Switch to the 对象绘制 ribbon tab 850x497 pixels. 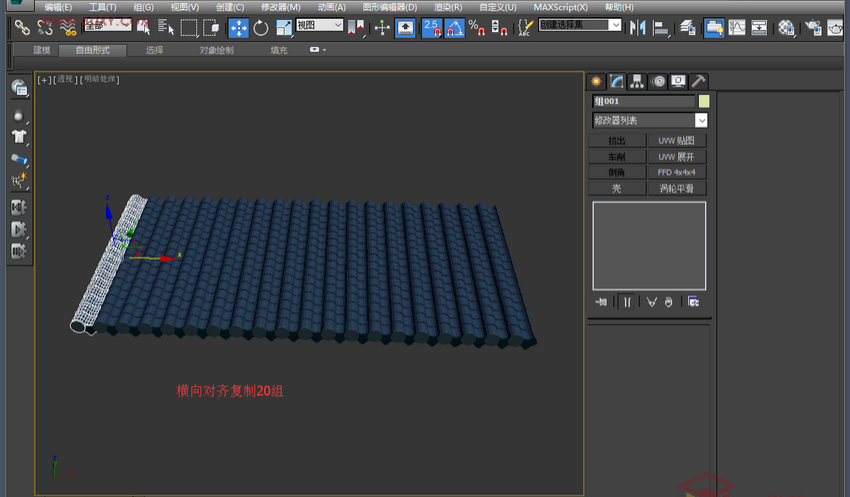[x=216, y=50]
